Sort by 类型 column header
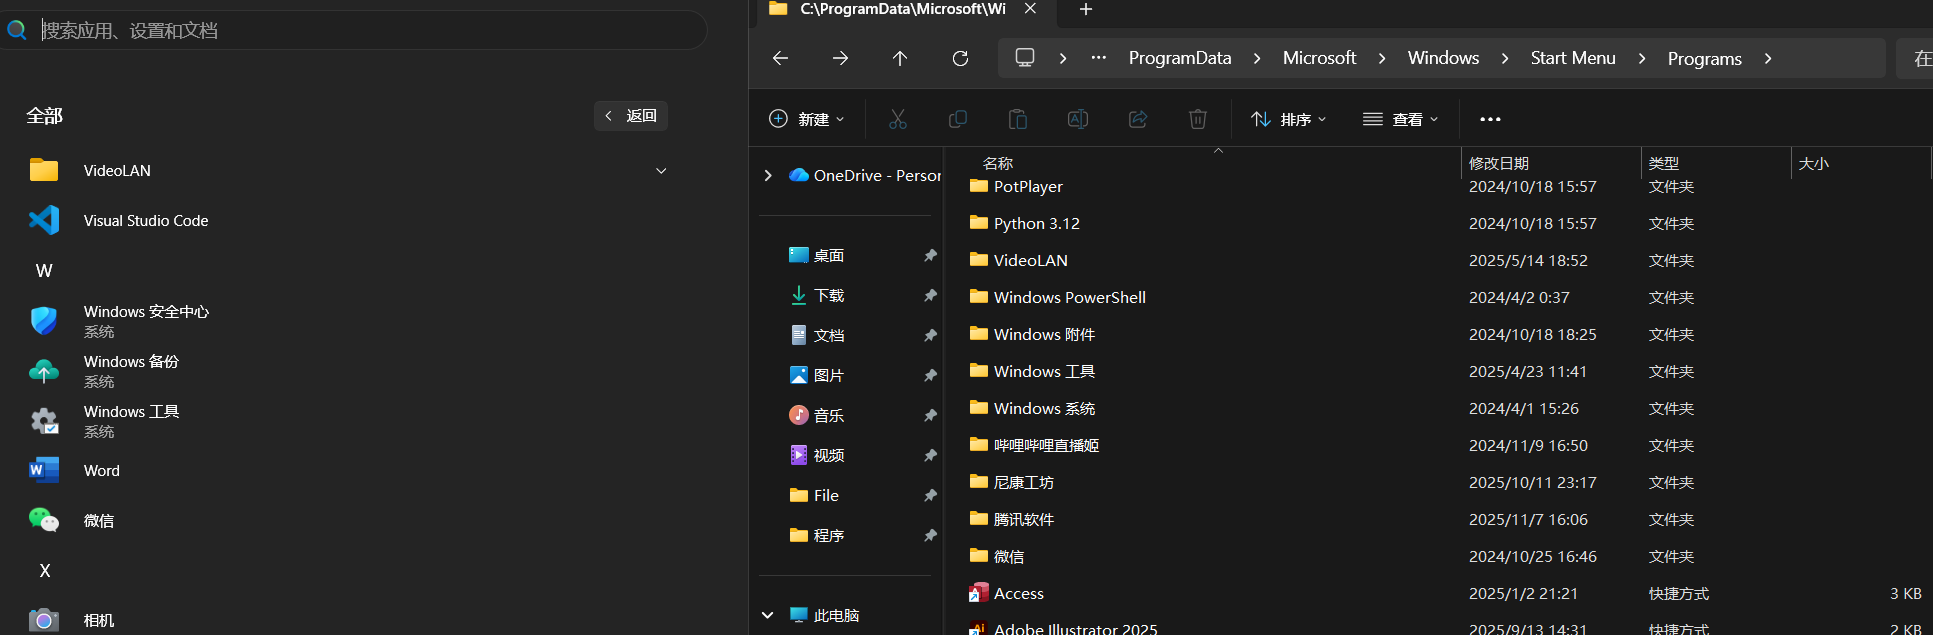This screenshot has height=635, width=1933. (1664, 163)
